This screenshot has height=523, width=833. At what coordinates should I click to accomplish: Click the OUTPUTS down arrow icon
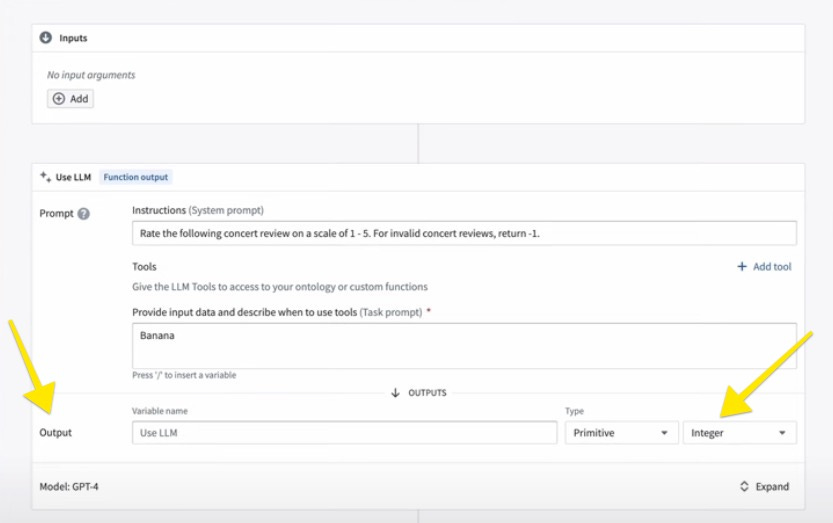395,393
